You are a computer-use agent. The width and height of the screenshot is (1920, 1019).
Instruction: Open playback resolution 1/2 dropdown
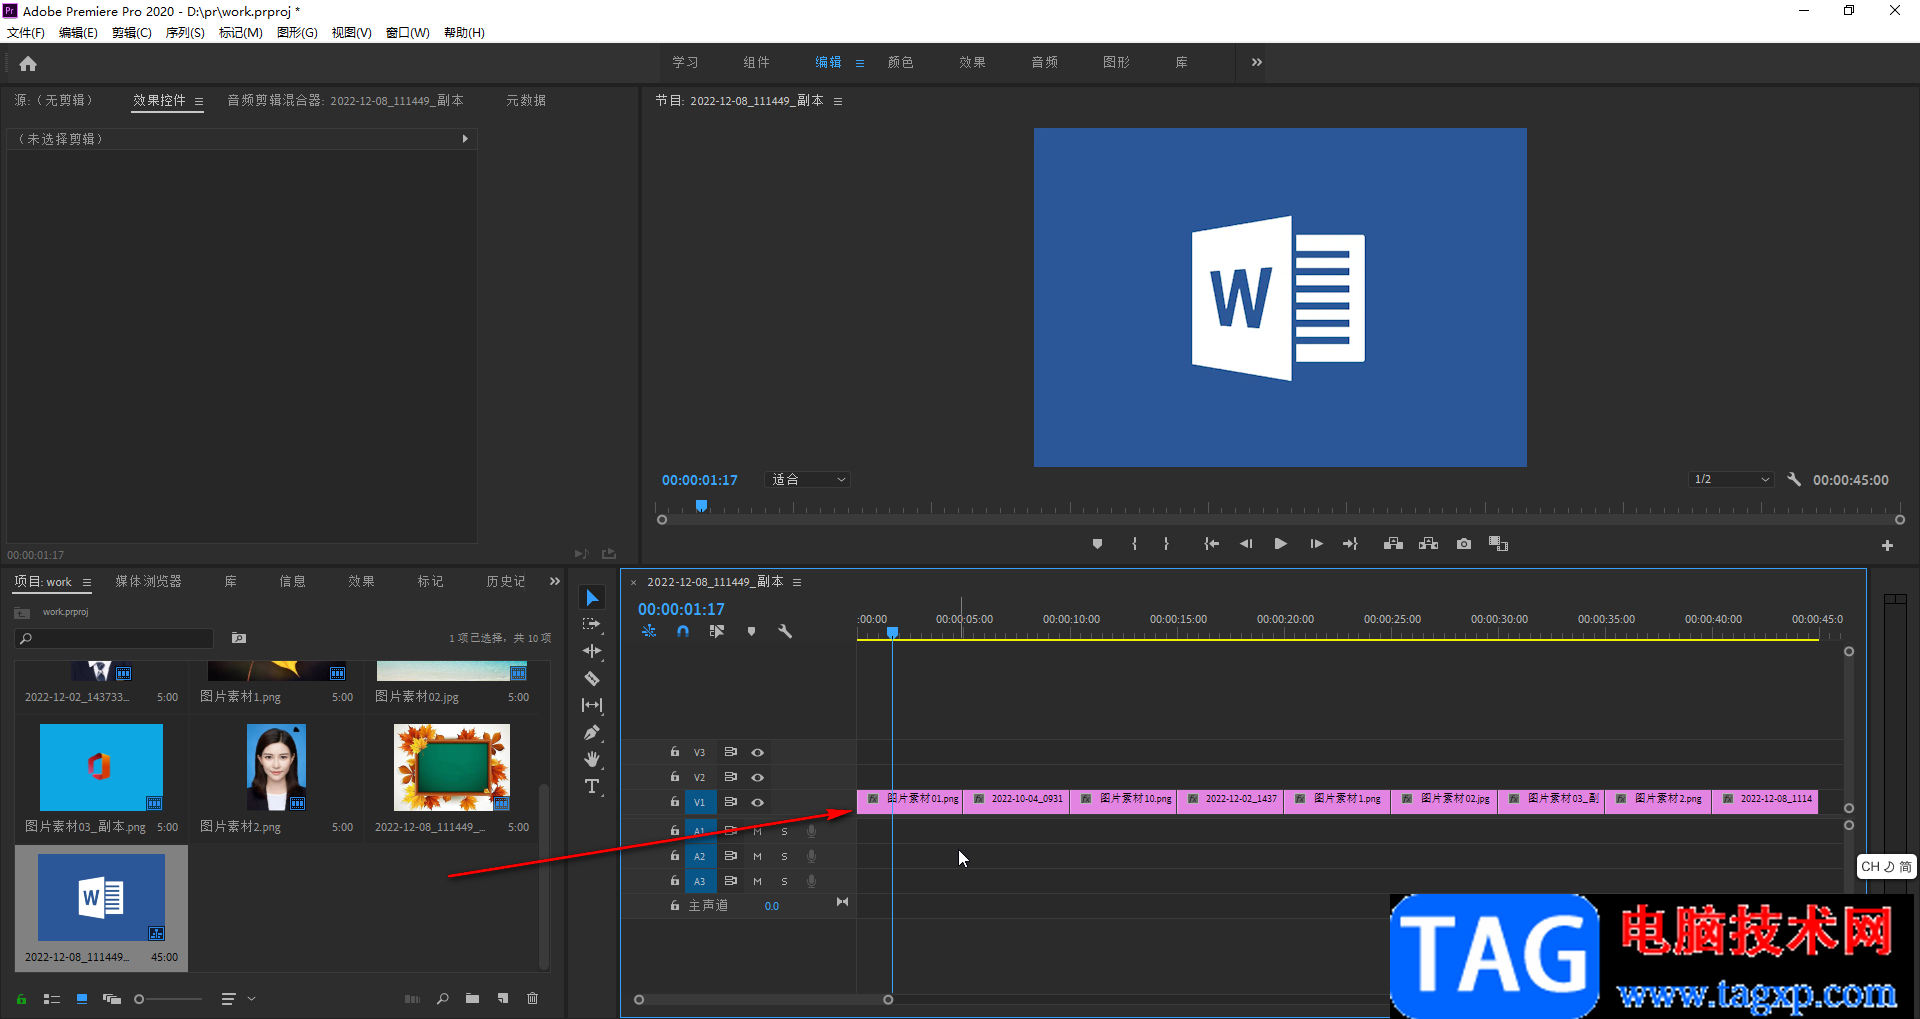(x=1732, y=480)
